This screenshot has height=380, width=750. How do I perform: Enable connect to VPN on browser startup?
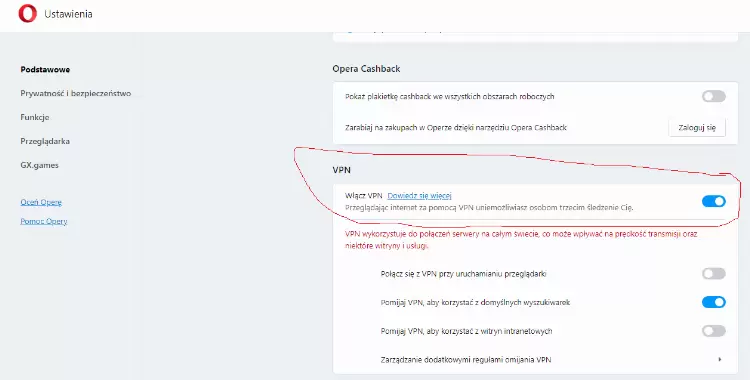click(x=714, y=273)
